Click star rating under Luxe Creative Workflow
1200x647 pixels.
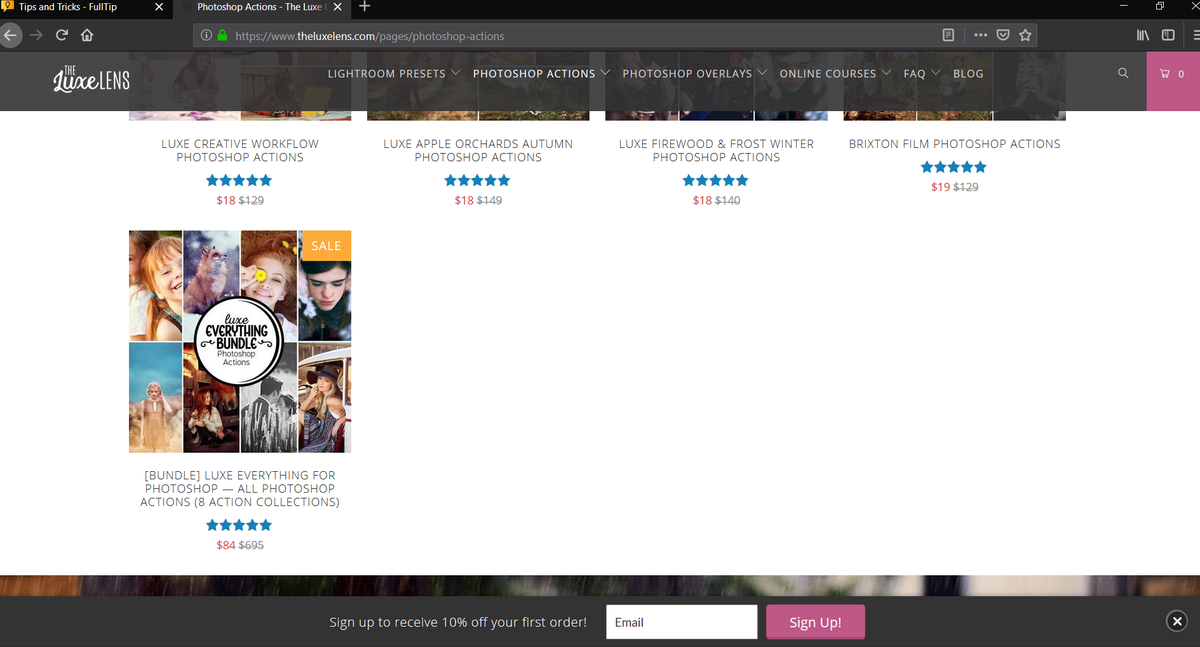239,181
